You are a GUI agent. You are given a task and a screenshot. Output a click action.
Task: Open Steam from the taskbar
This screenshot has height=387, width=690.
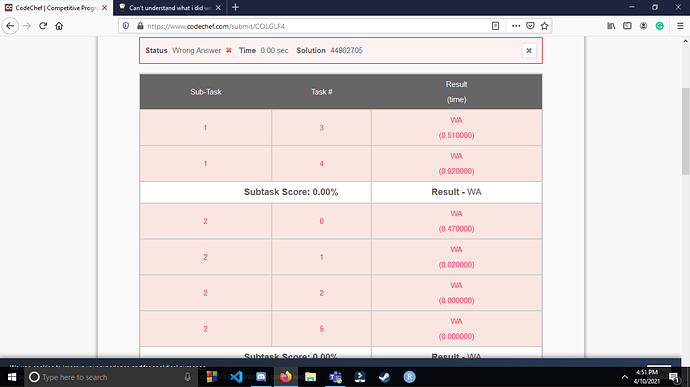coord(385,377)
